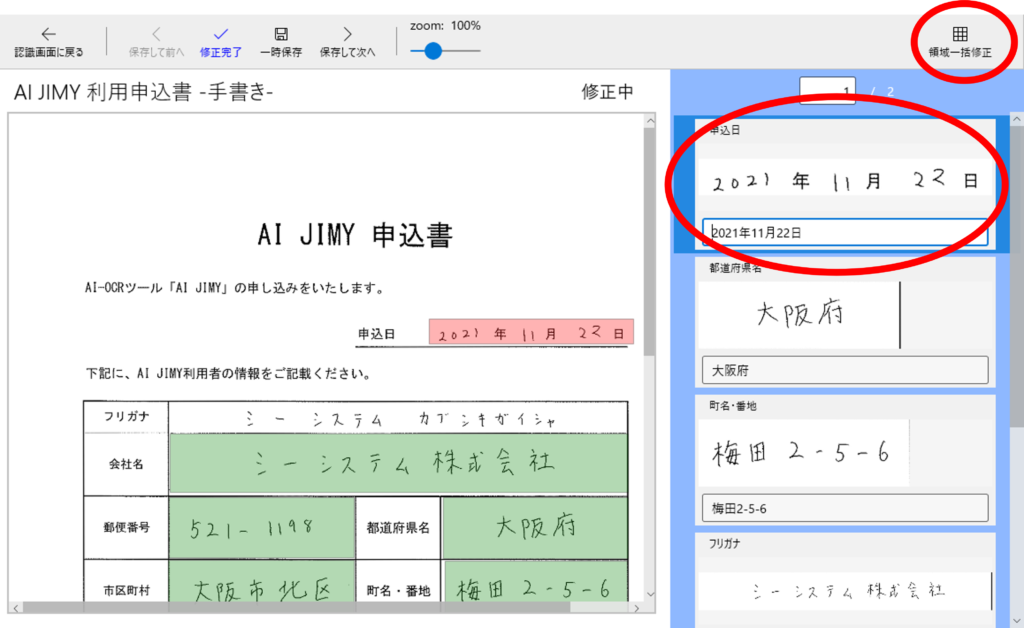Click the side panel scroll-down arrow
Image resolution: width=1024 pixels, height=628 pixels.
coord(1017,620)
